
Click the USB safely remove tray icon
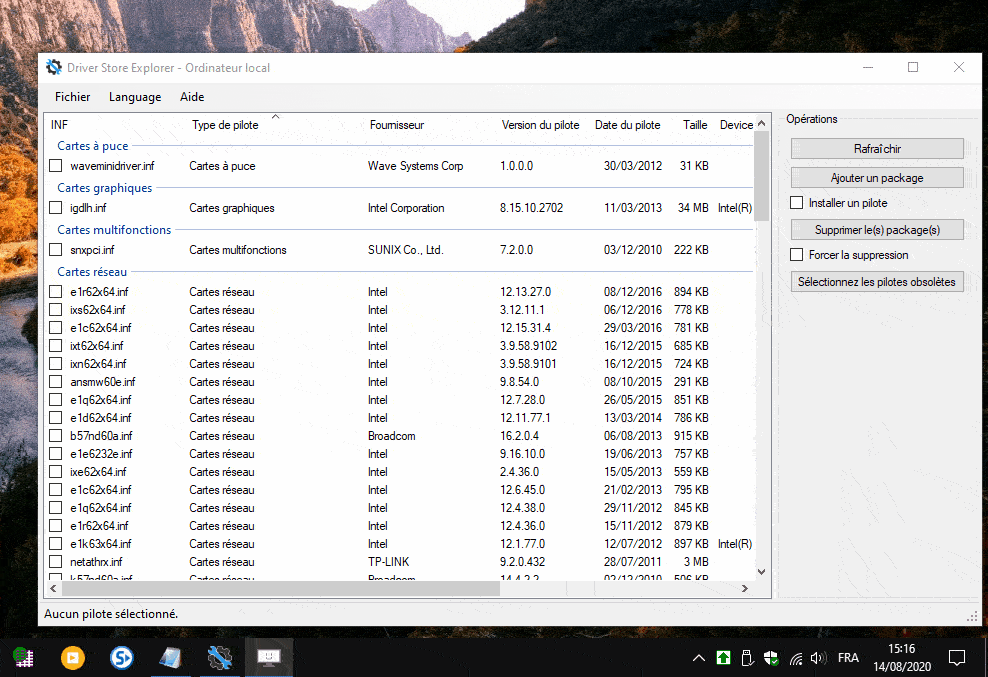[x=747, y=658]
